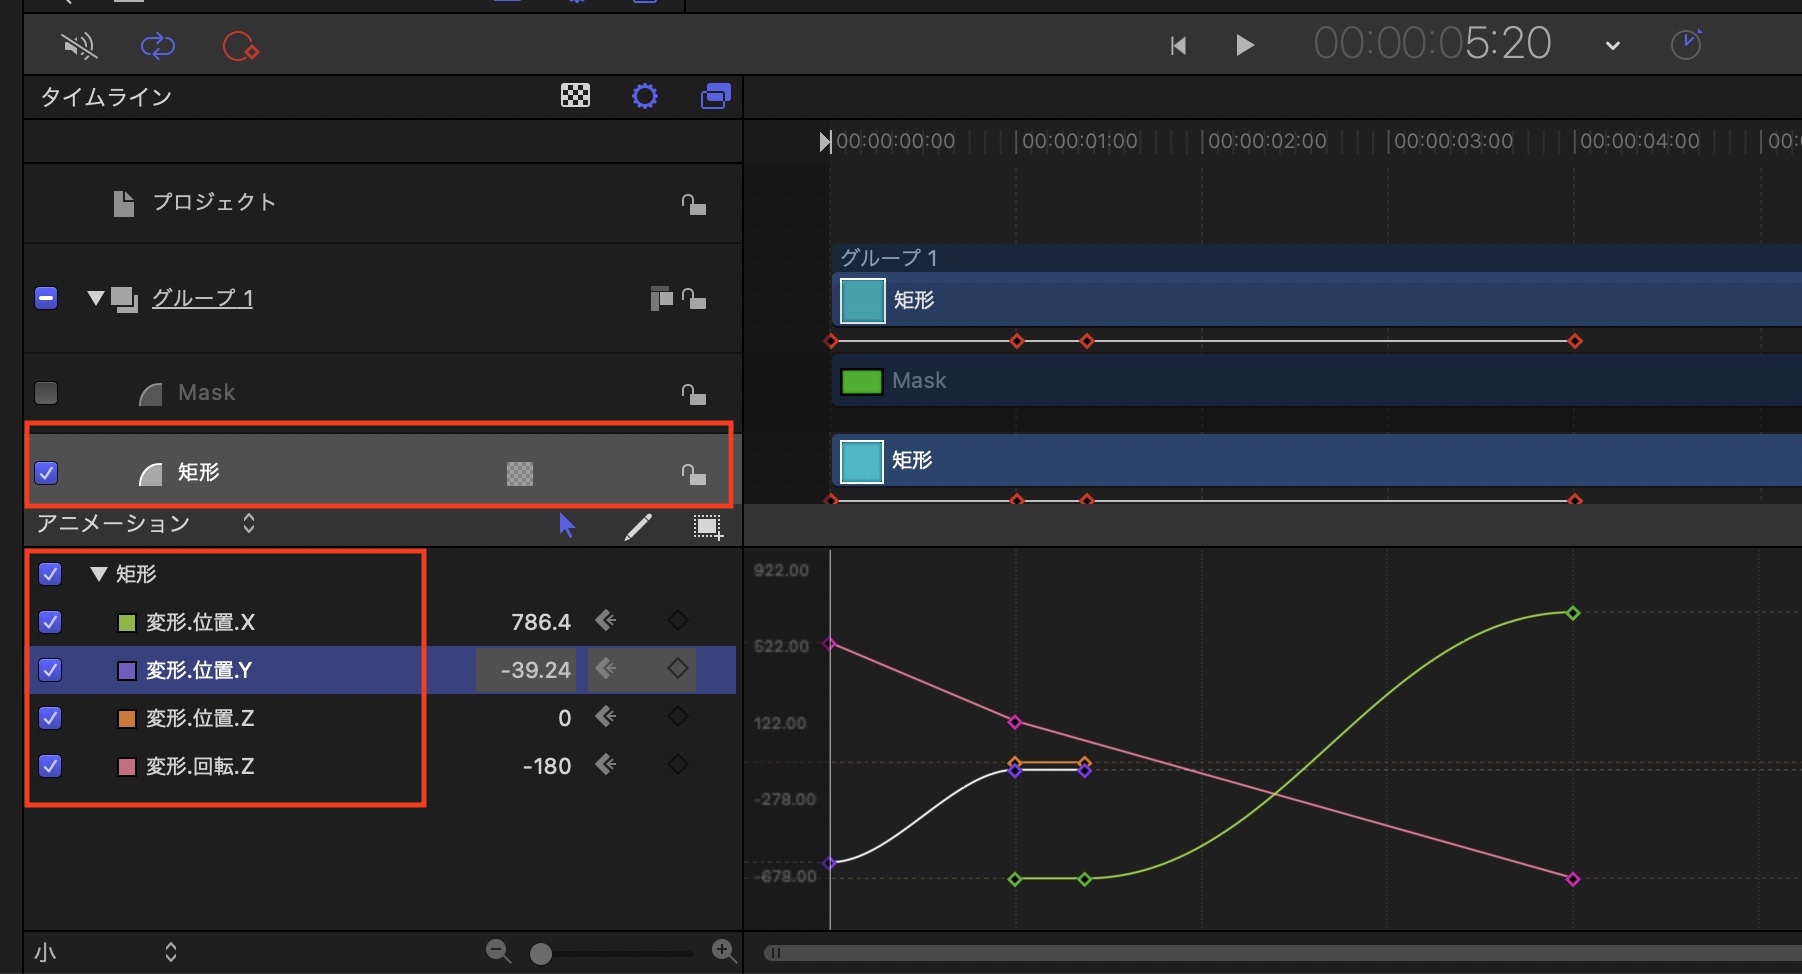Image resolution: width=1802 pixels, height=974 pixels.
Task: Select the pencil sketch keyframes tool
Action: pyautogui.click(x=638, y=526)
